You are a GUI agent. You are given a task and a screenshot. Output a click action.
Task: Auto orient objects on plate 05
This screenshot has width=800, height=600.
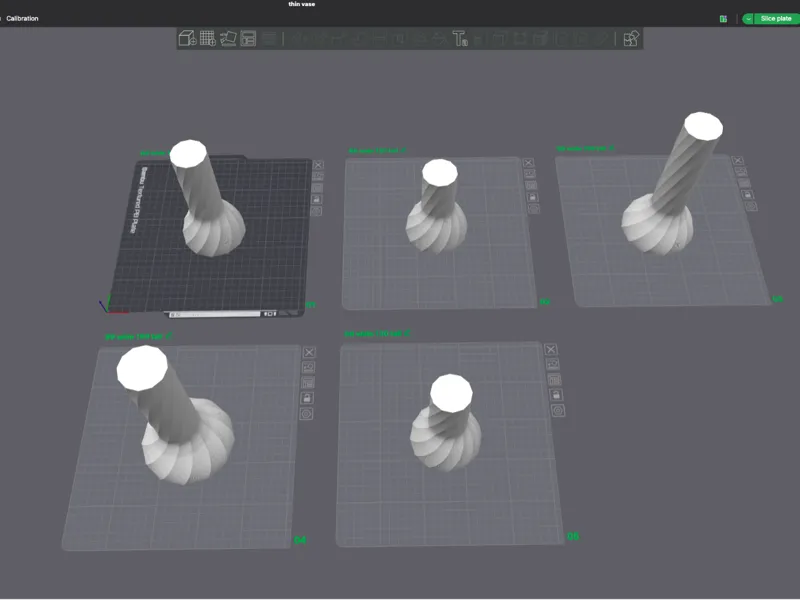tap(553, 364)
